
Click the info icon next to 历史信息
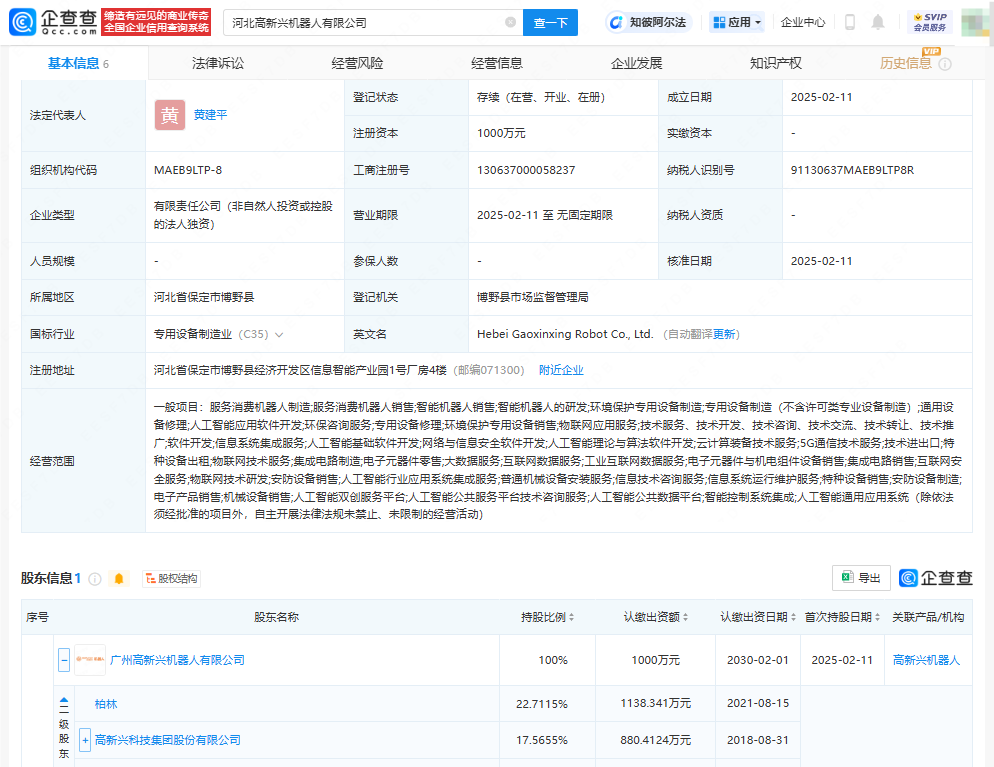pyautogui.click(x=945, y=64)
